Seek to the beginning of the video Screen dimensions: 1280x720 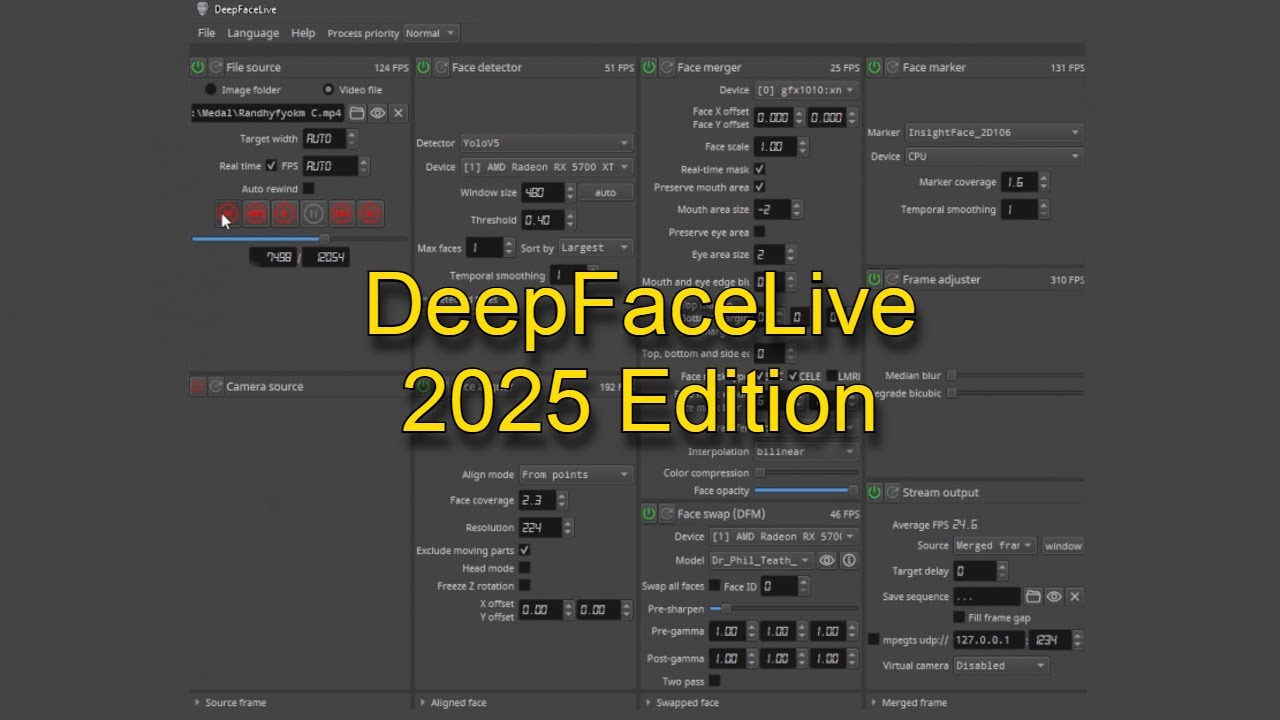pos(228,213)
